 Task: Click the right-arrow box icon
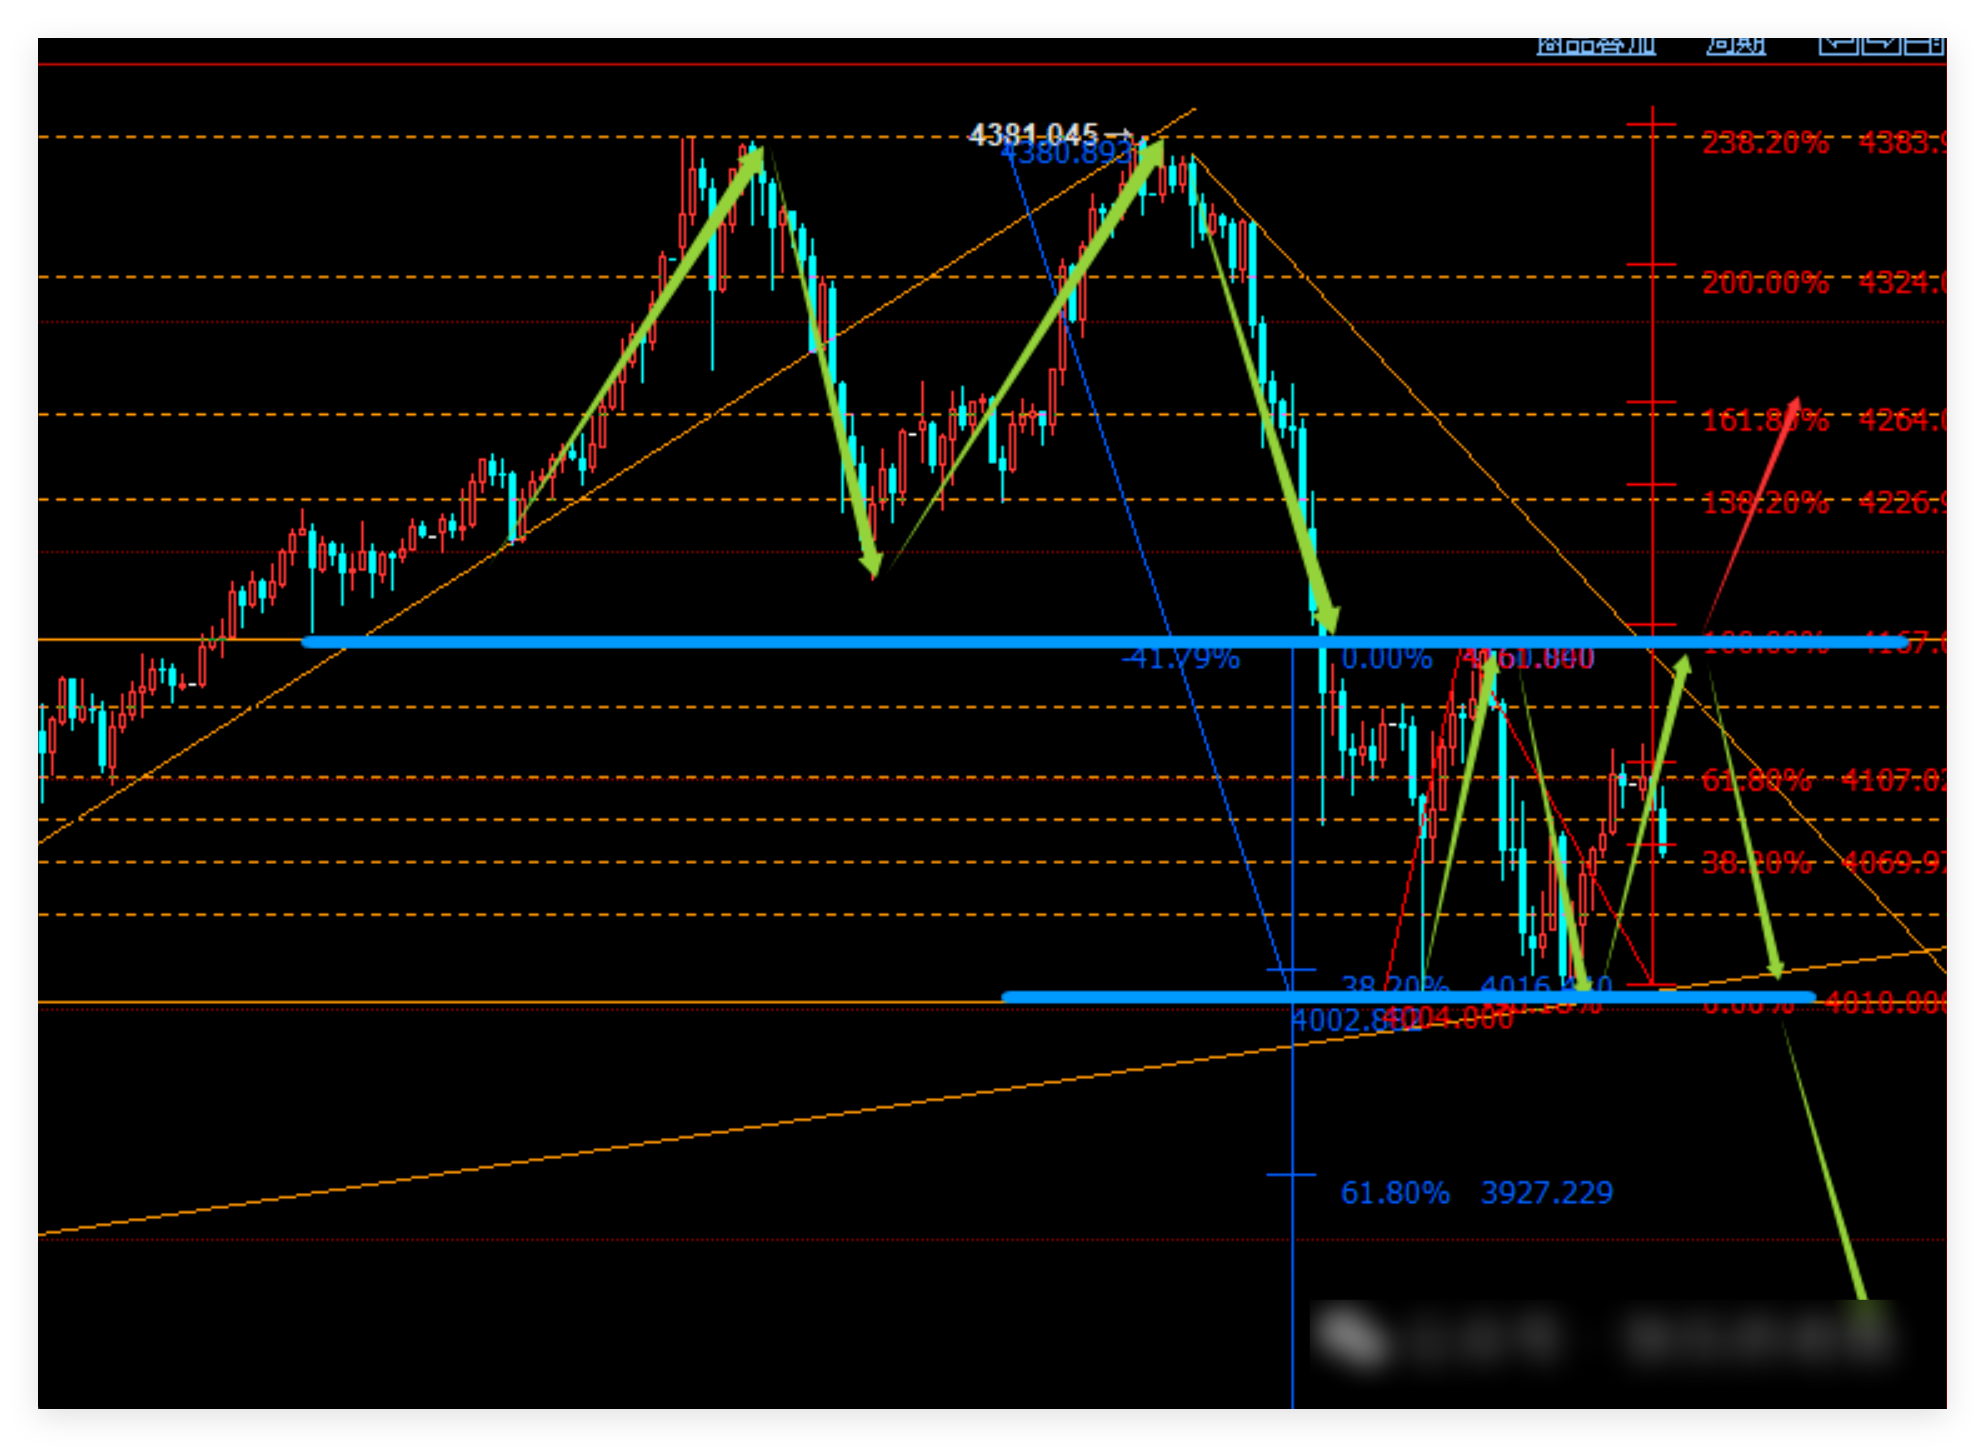(1881, 45)
